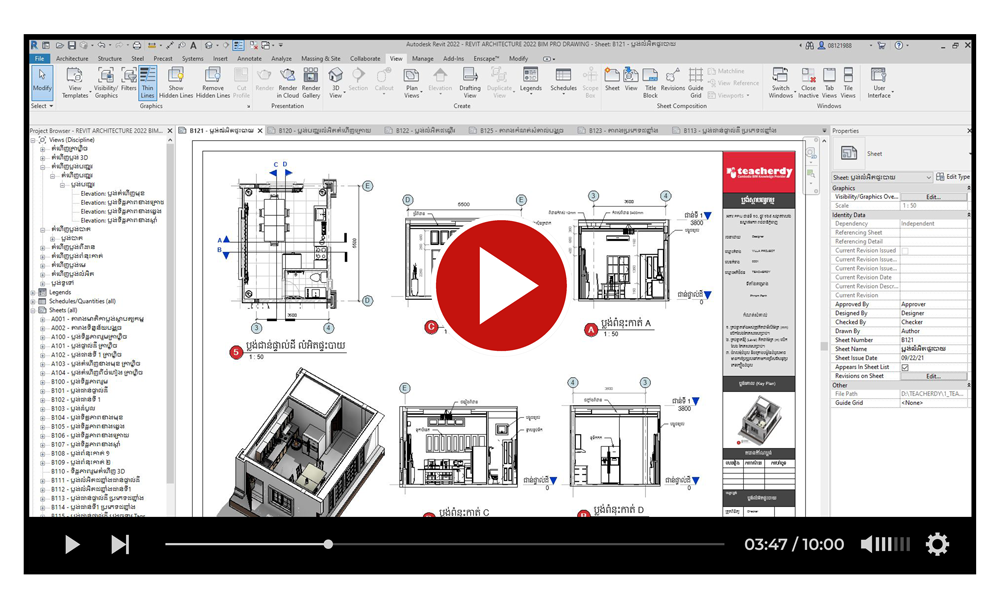Play the video with the red button

(501, 285)
